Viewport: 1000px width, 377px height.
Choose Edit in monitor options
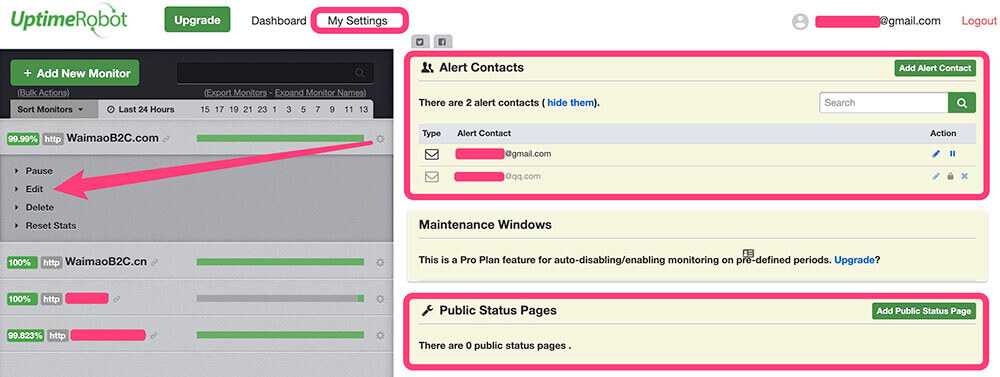pos(34,189)
